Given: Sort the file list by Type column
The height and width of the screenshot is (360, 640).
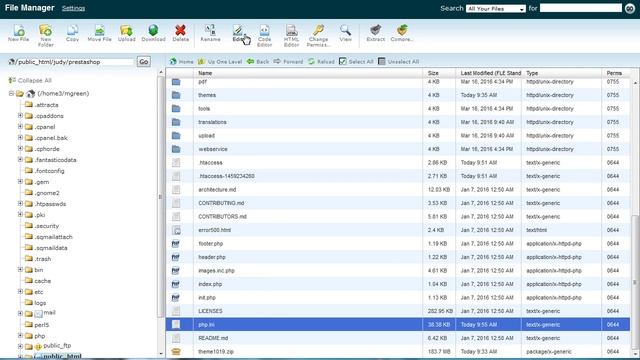Looking at the screenshot, I should click(x=532, y=73).
